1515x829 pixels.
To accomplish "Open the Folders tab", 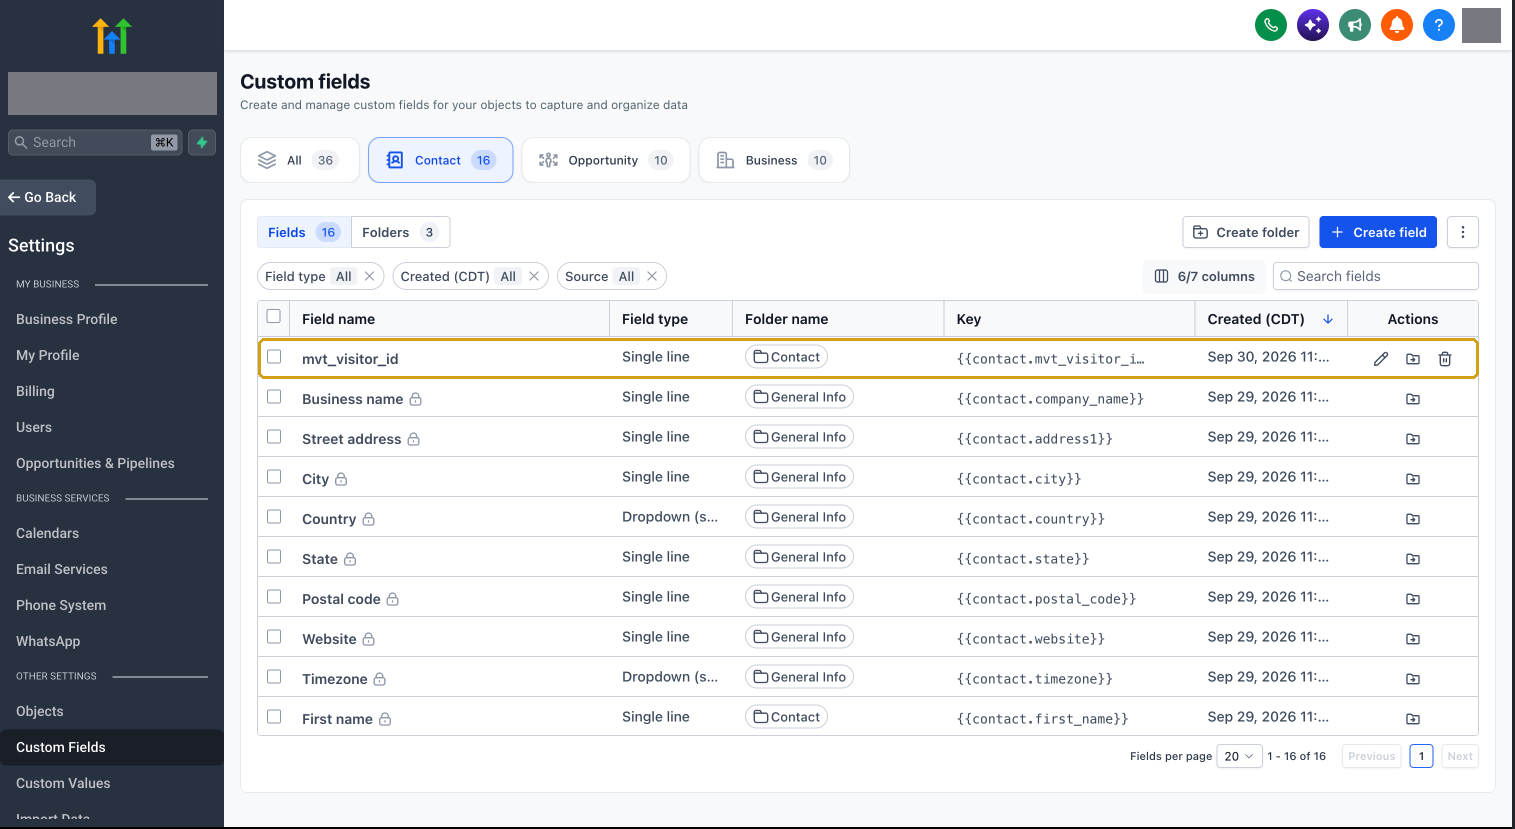I will click(x=400, y=232).
